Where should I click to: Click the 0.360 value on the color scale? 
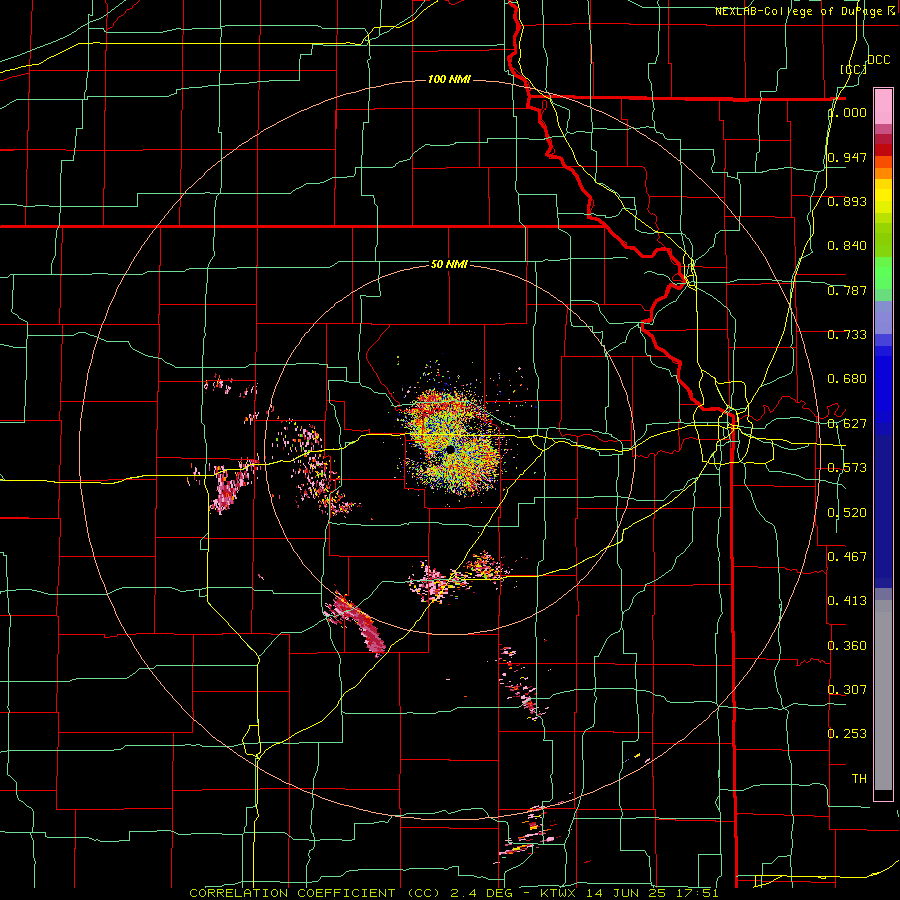(847, 646)
